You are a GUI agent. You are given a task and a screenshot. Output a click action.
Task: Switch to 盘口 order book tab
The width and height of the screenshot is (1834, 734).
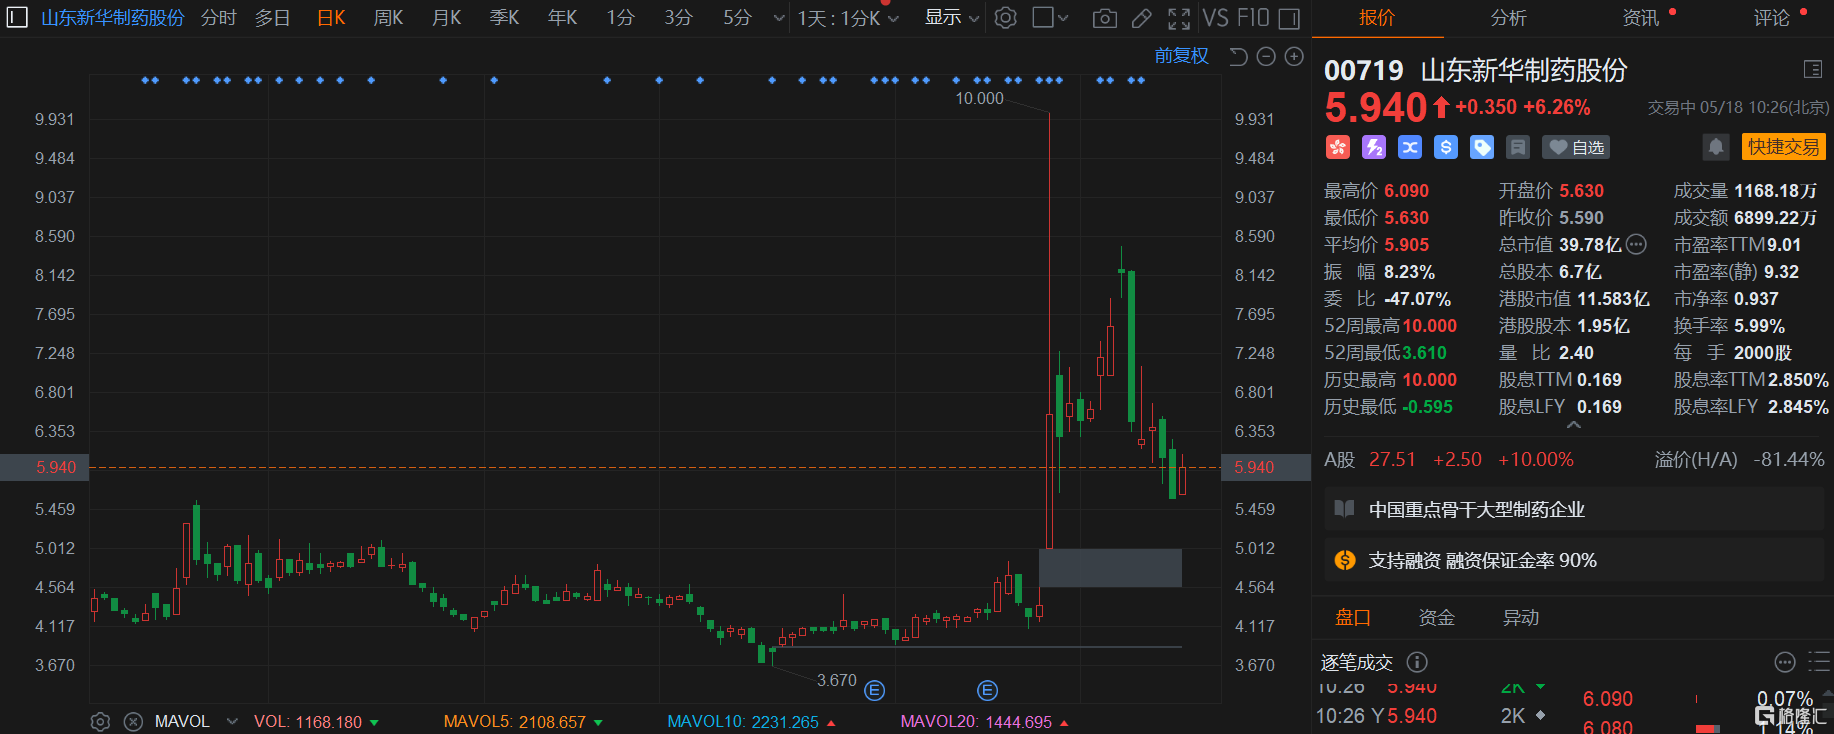click(x=1353, y=618)
